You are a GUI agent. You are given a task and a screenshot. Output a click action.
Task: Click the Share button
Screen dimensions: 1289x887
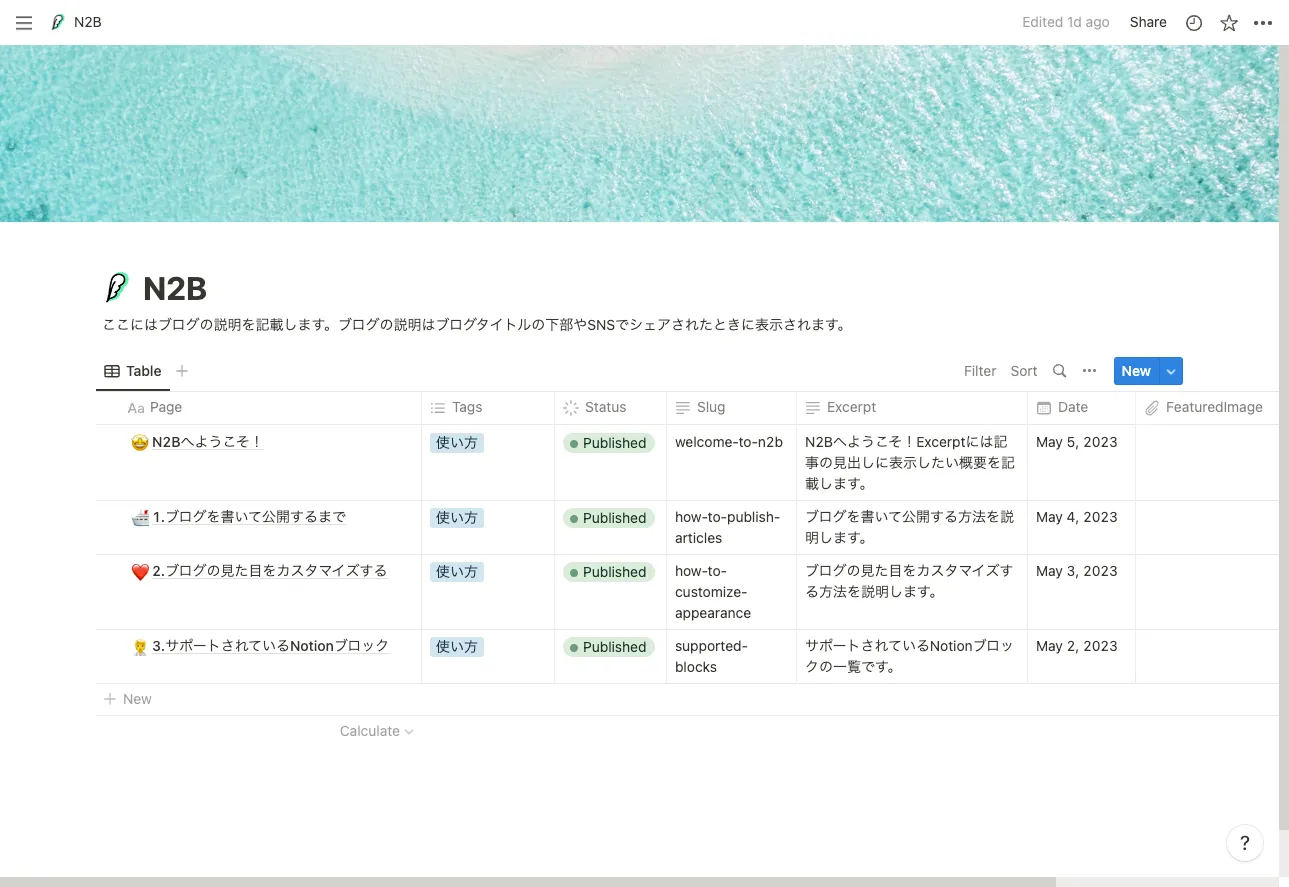tap(1148, 22)
